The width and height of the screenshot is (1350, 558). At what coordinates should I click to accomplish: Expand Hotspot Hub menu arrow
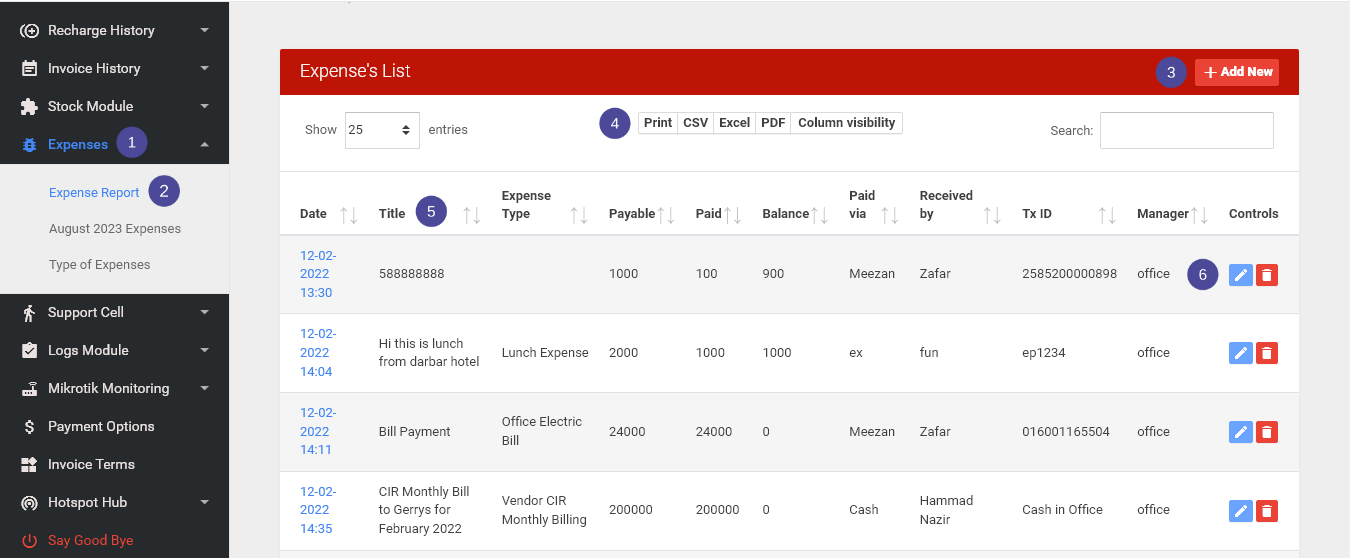[205, 503]
